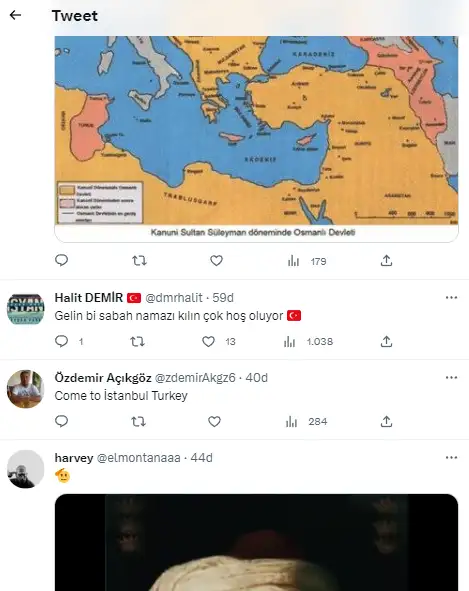Like Özdemir Açıkgöz's tweet

pyautogui.click(x=215, y=421)
